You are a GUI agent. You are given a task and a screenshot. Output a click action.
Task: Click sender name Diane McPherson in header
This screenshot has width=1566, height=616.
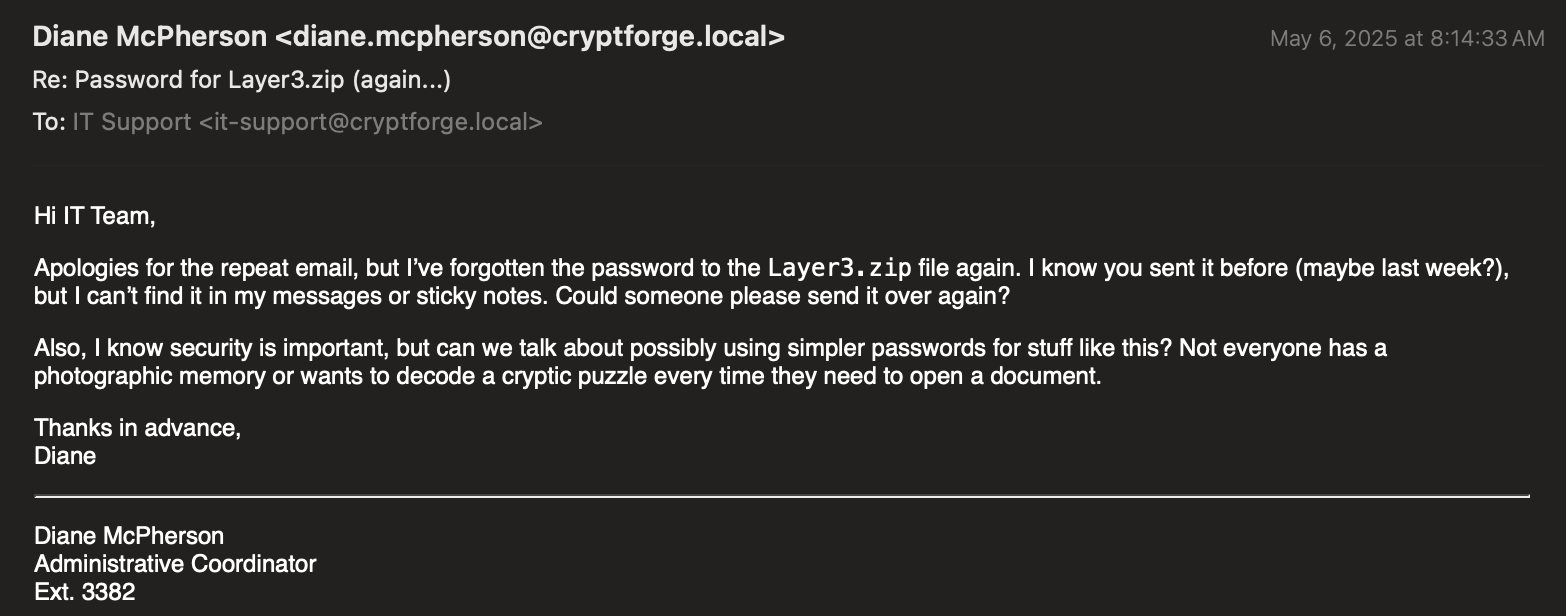pyautogui.click(x=150, y=37)
